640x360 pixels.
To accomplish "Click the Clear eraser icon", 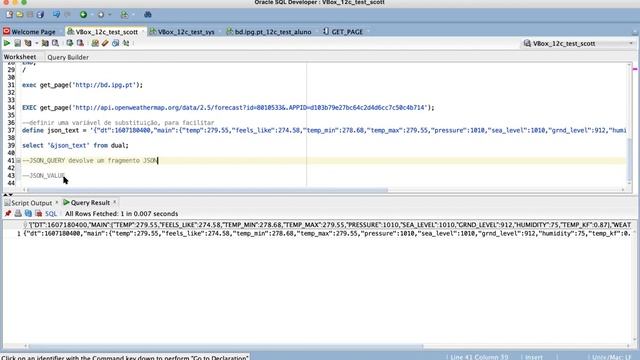I will coord(105,43).
